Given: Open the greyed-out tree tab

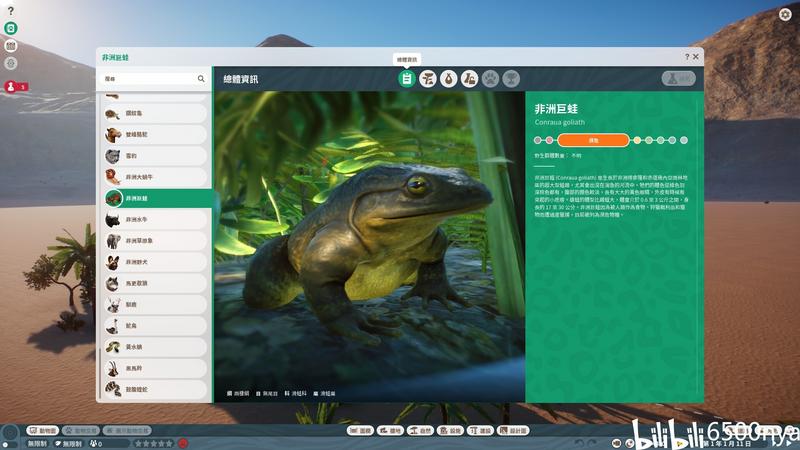Looking at the screenshot, I should tap(511, 79).
